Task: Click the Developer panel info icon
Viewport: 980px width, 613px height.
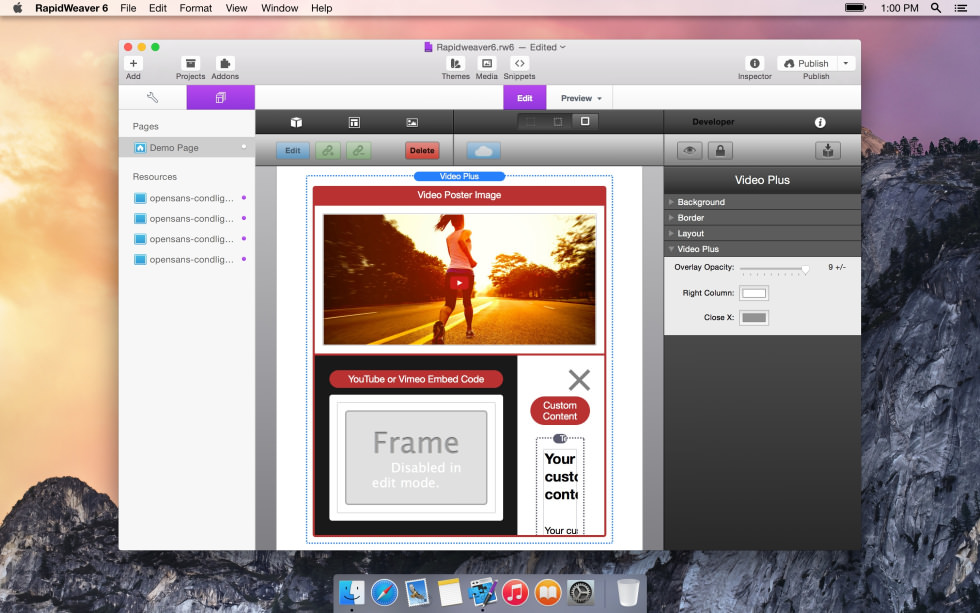Action: [820, 122]
